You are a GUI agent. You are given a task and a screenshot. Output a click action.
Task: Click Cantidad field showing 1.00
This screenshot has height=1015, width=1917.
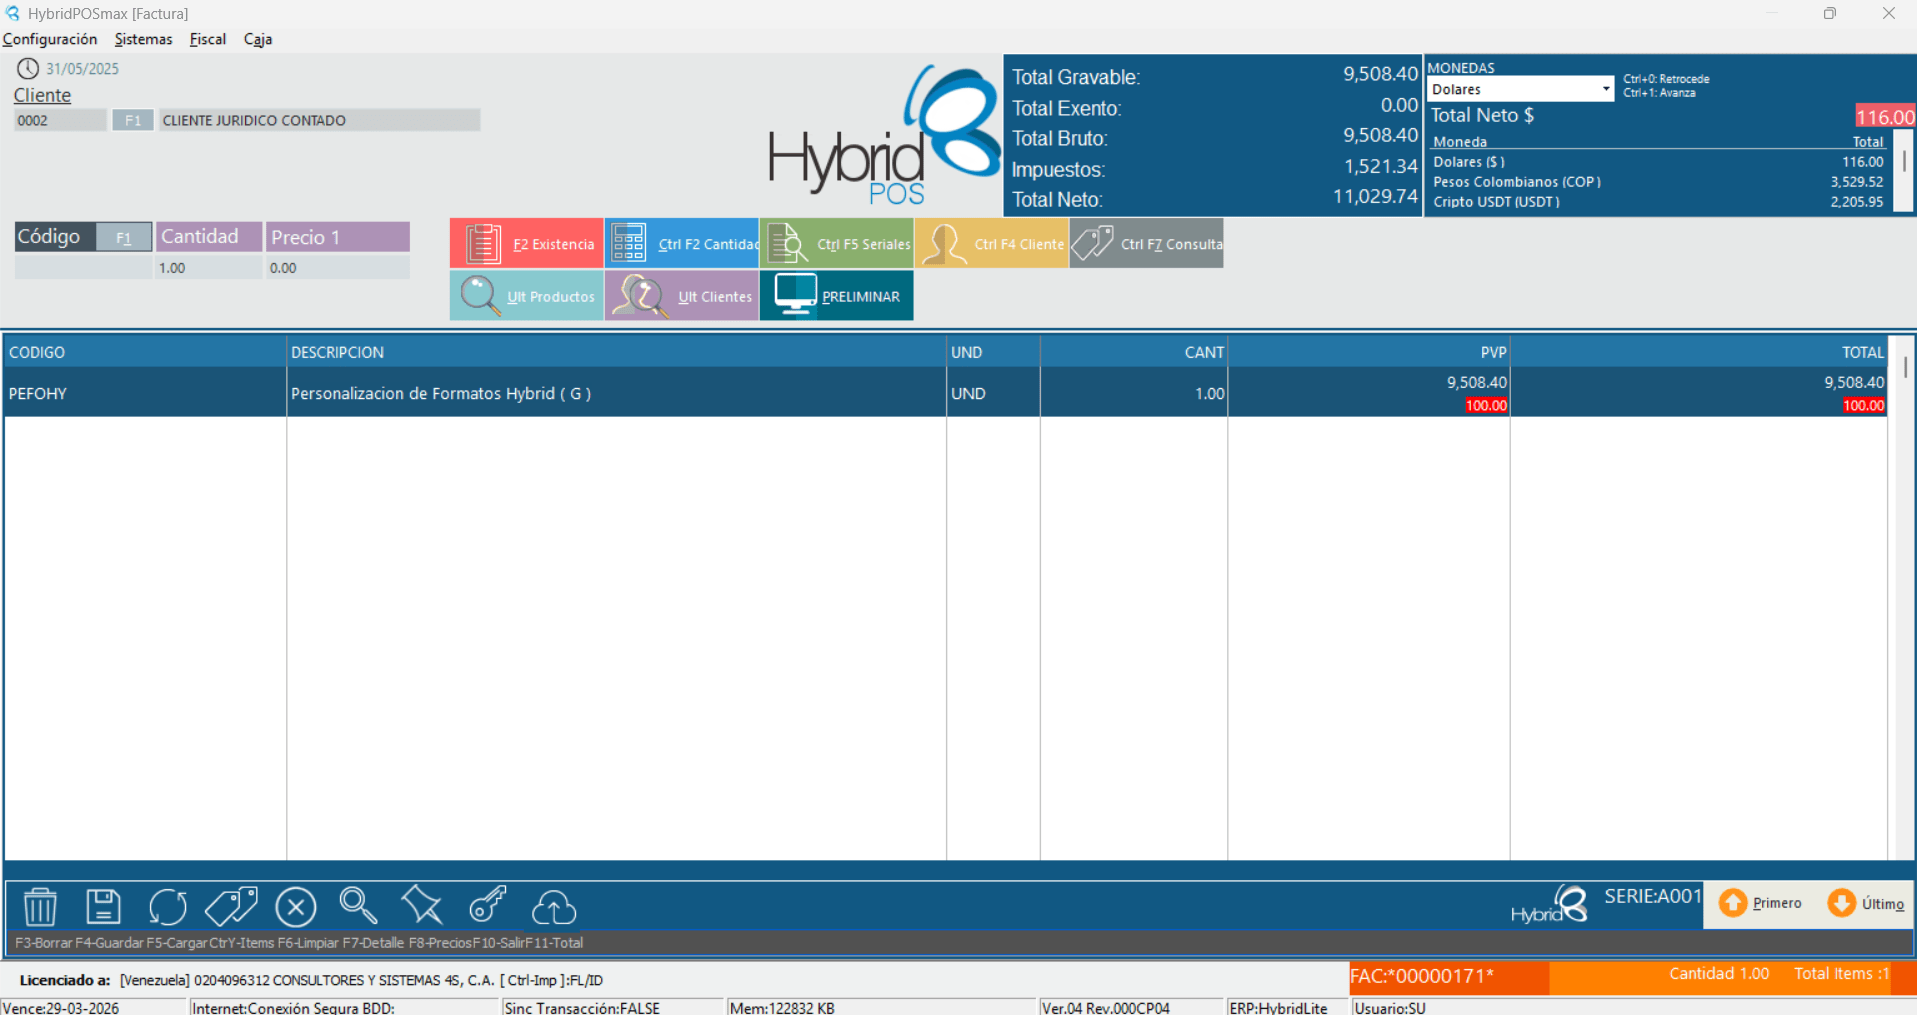208,268
